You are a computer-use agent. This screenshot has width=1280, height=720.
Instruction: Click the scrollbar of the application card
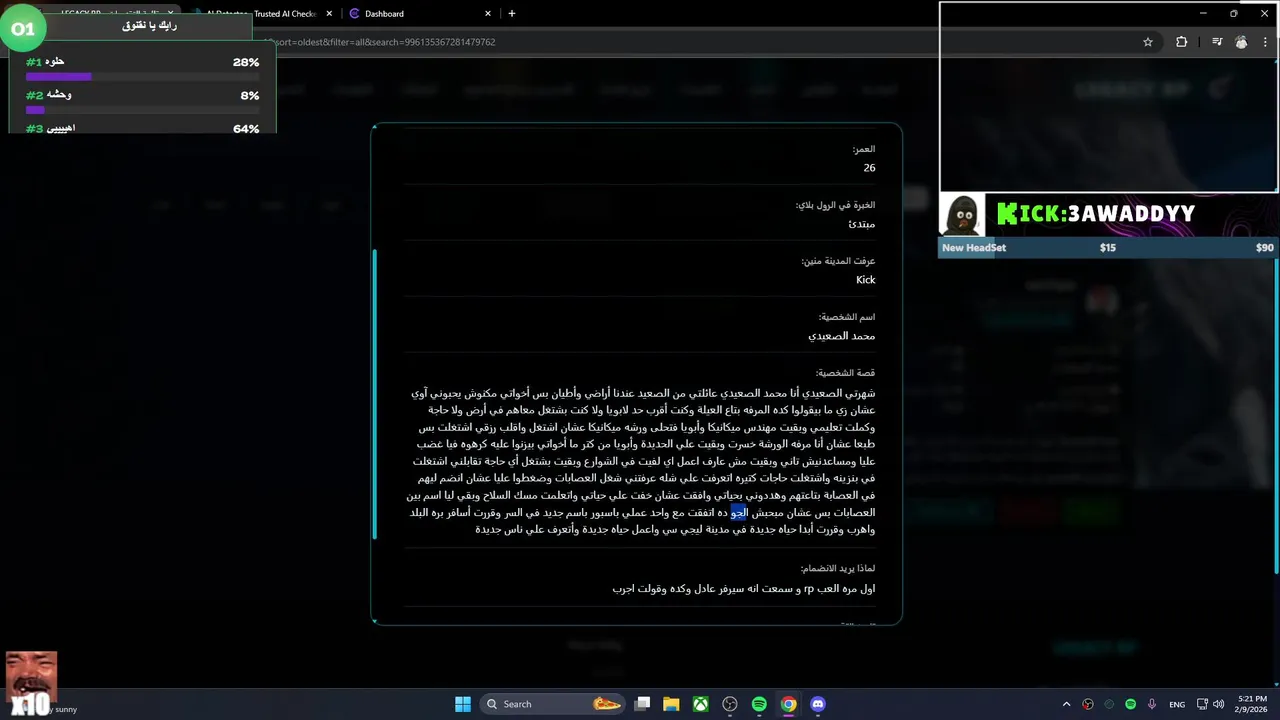[375, 394]
